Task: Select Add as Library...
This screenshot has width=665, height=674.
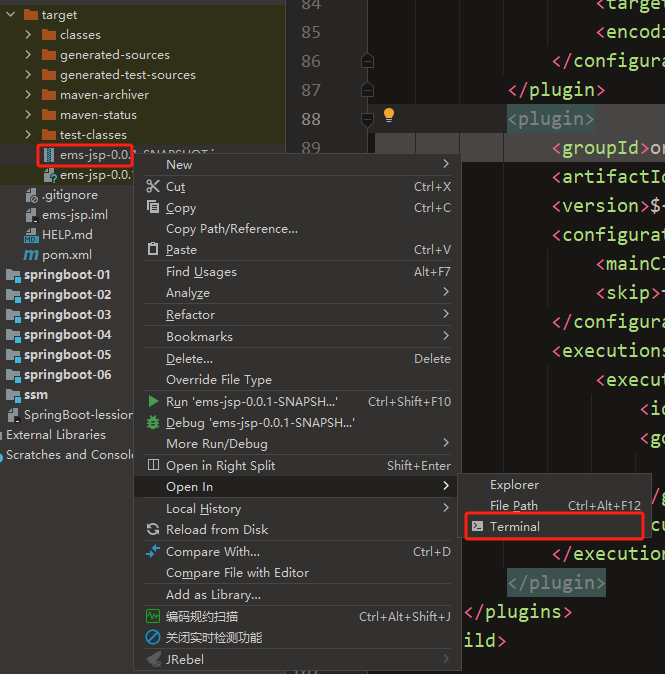Action: tap(297, 594)
